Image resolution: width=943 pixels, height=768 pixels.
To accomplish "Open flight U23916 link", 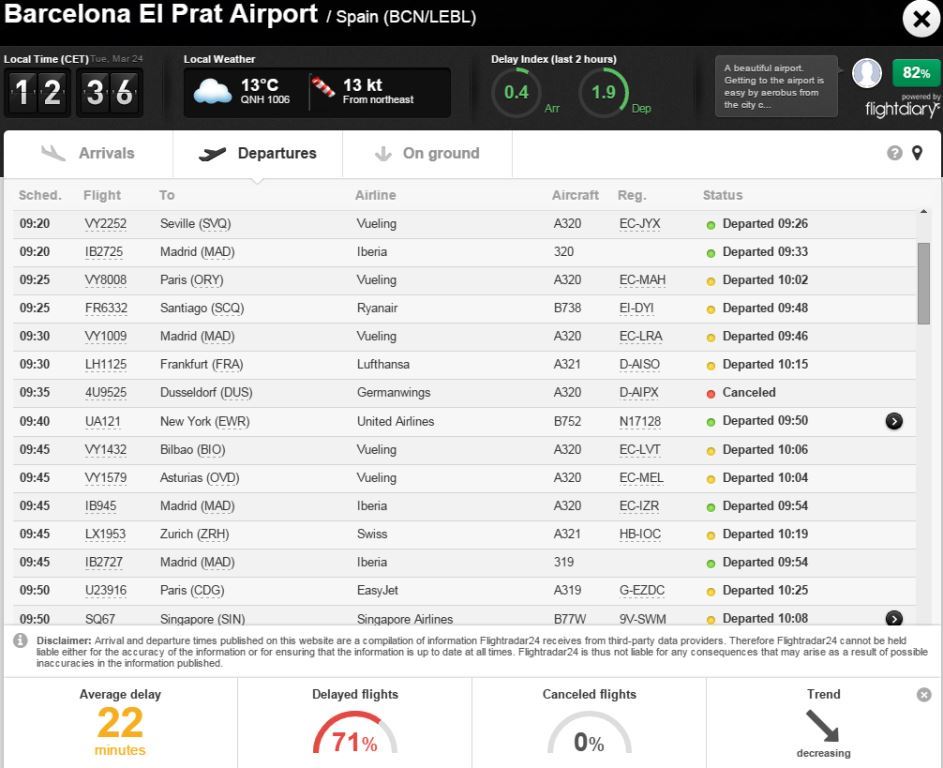I will [106, 591].
